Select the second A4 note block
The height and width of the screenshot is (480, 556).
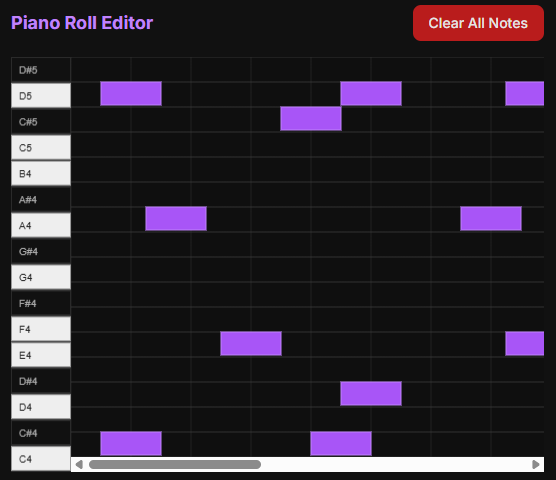[x=491, y=218]
